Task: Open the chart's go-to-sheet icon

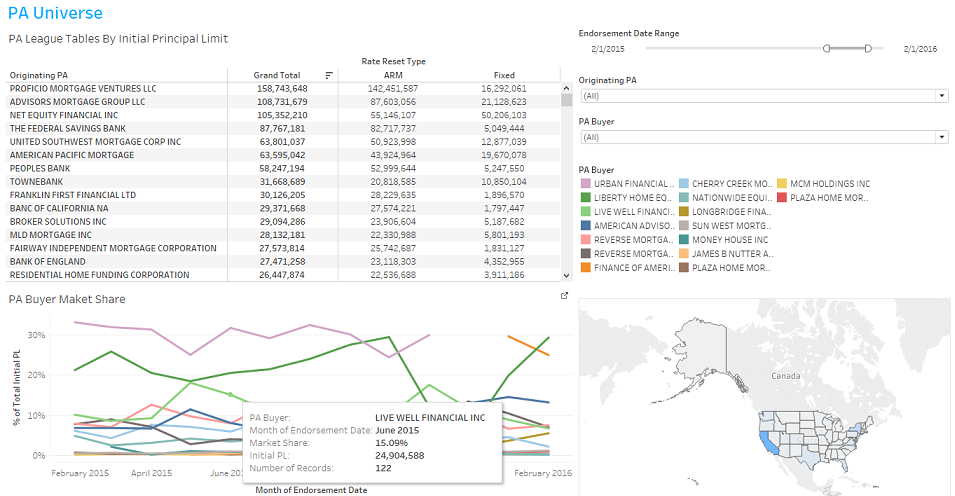Action: tap(565, 296)
